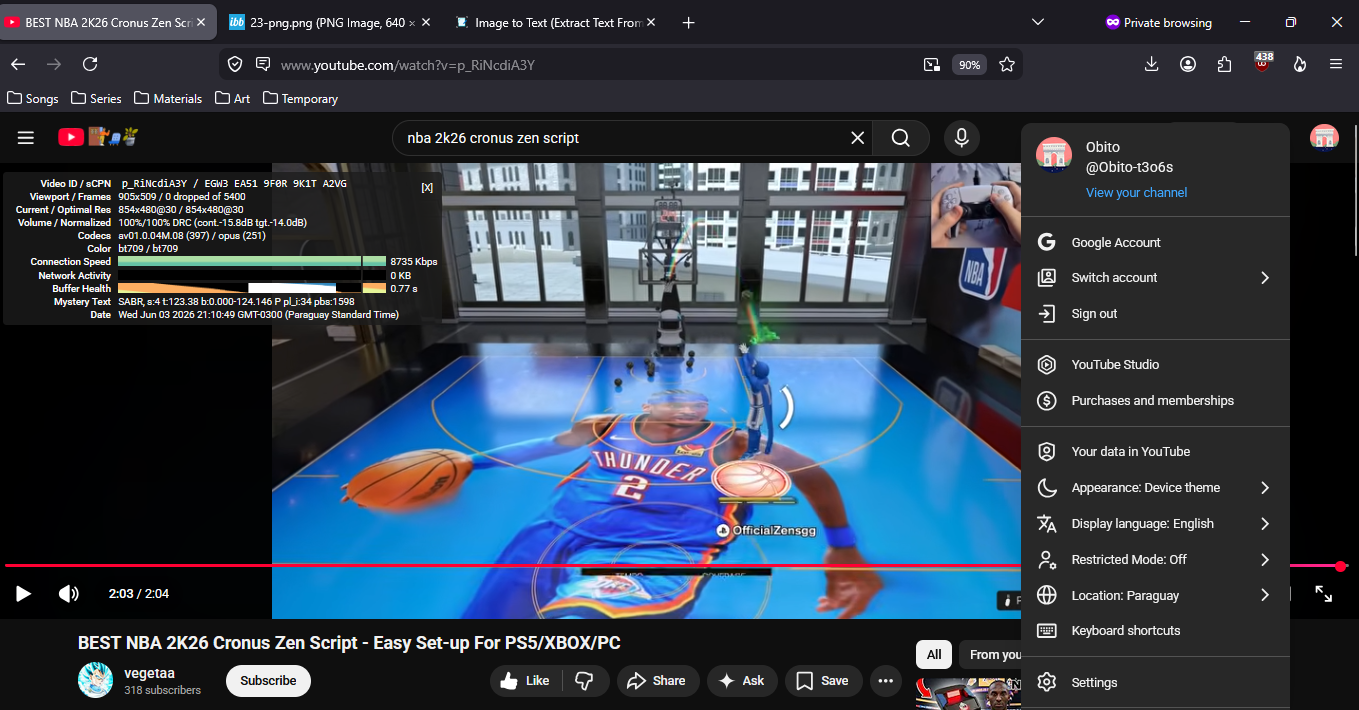Expand Location: Paraguay options

pos(1155,596)
